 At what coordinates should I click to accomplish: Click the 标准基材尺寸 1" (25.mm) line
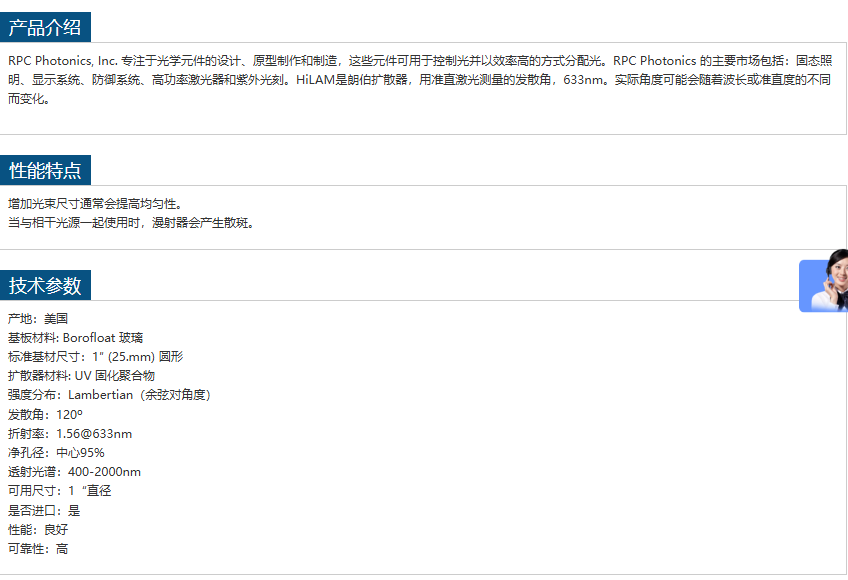click(x=95, y=357)
